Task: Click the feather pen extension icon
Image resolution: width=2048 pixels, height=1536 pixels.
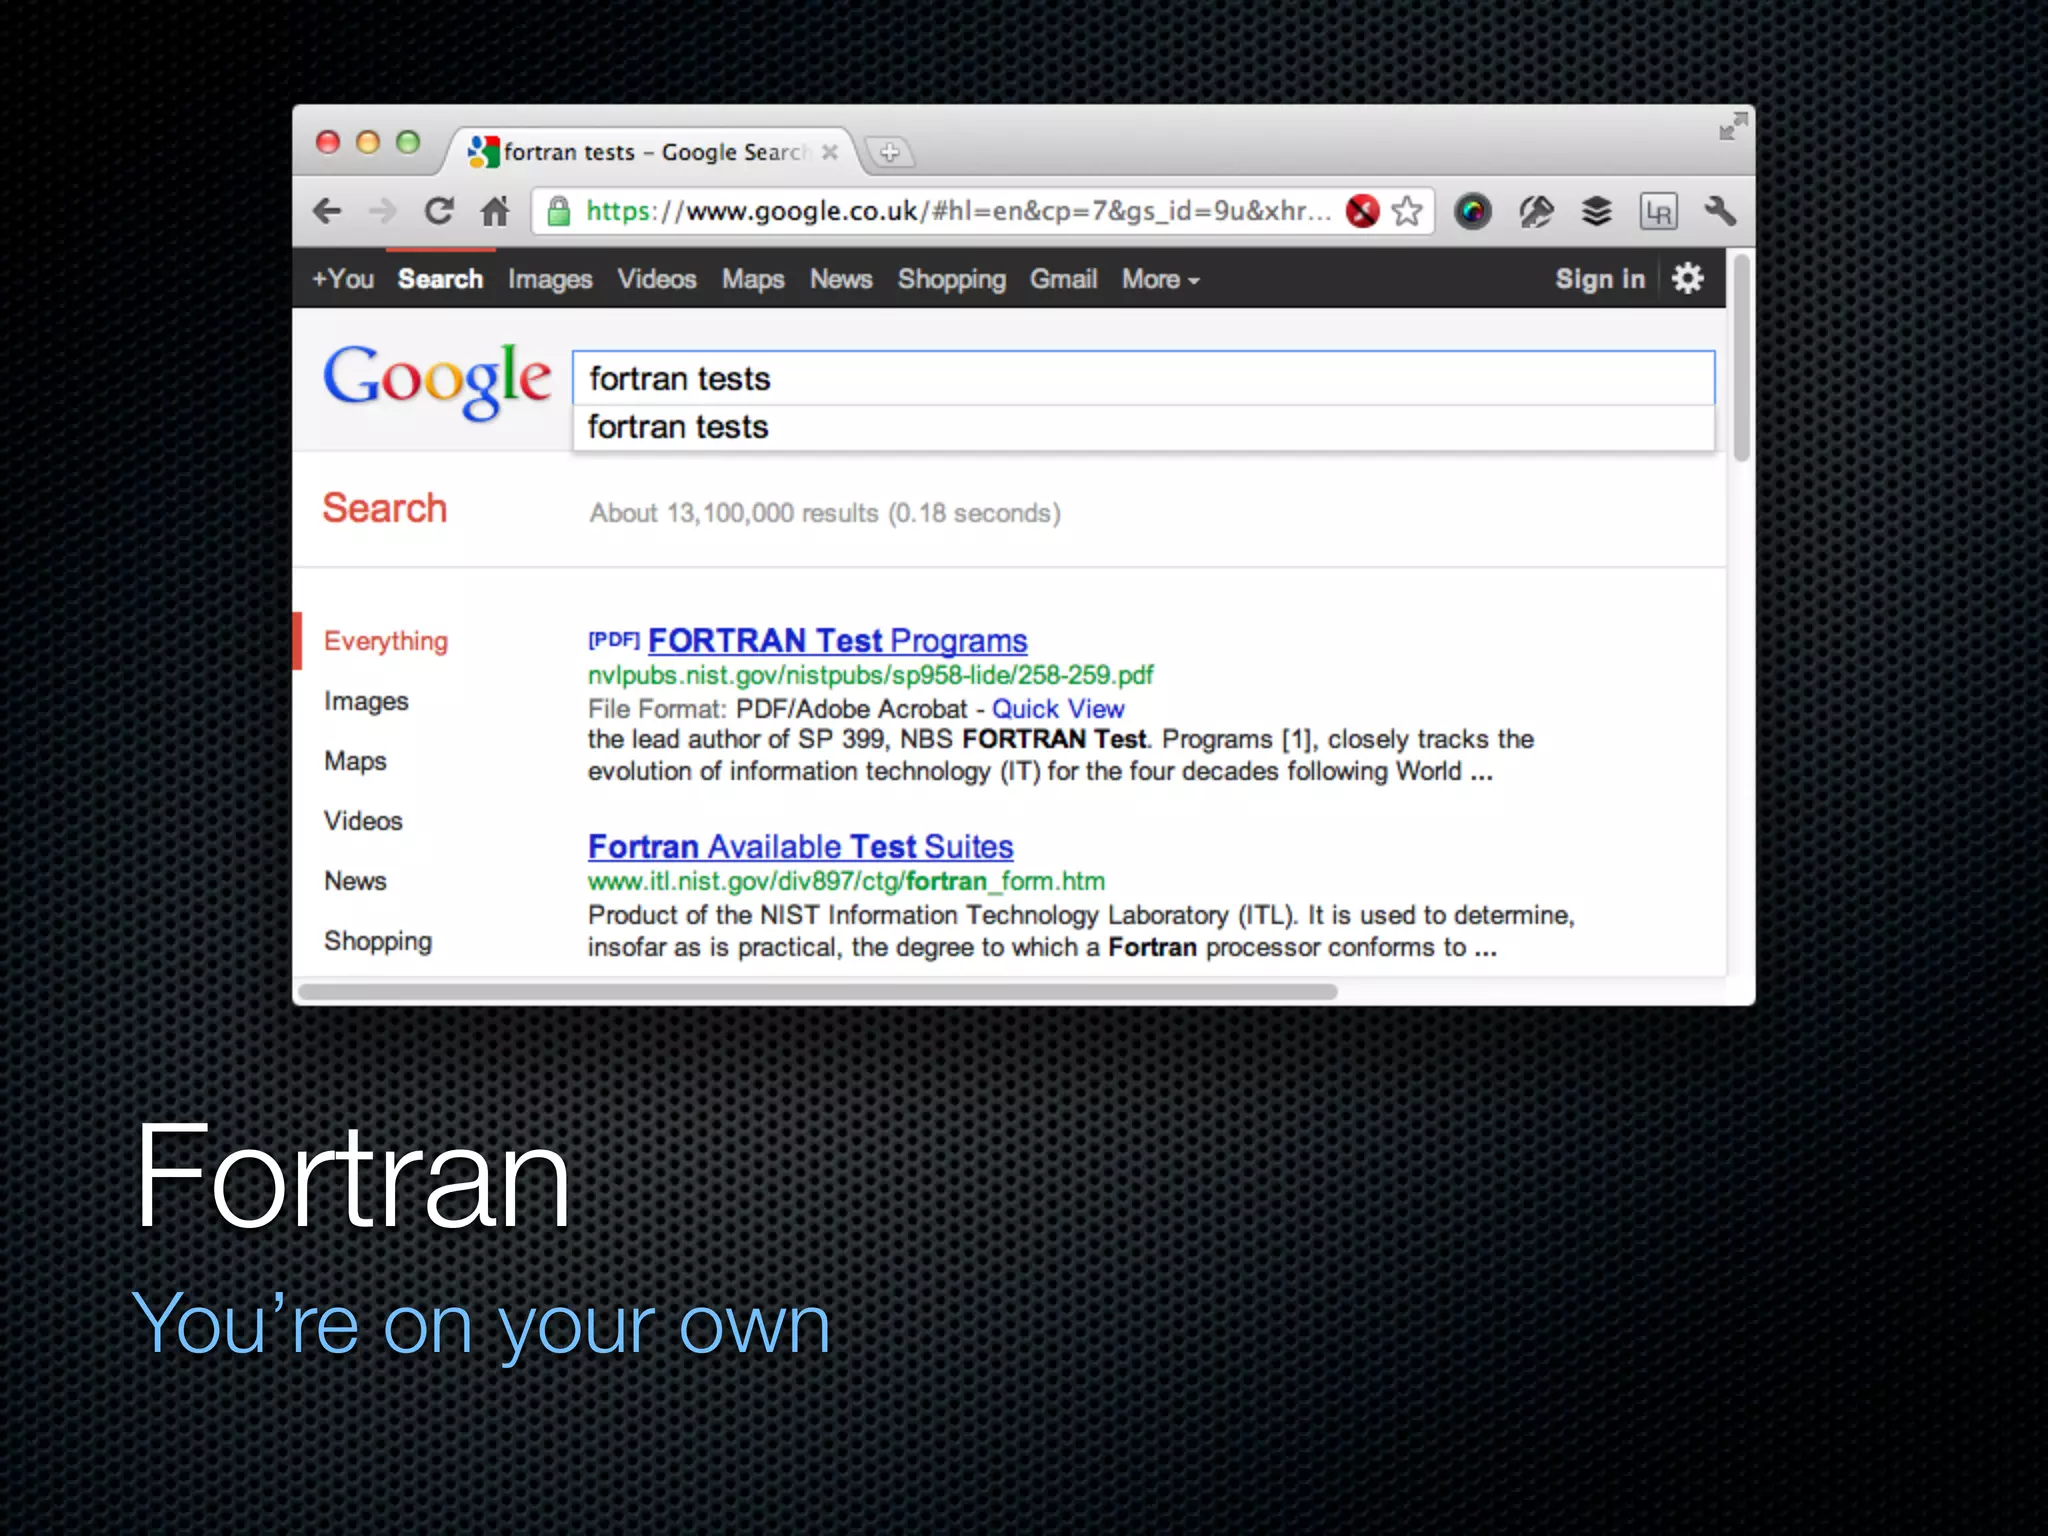Action: (x=1536, y=211)
